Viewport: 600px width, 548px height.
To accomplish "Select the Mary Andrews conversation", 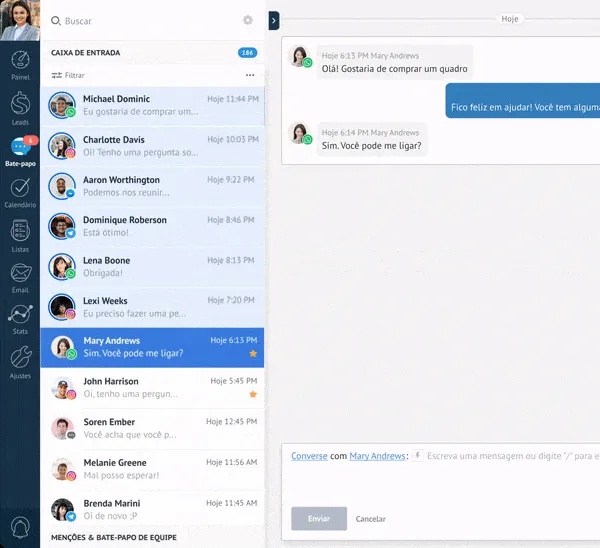I will (x=152, y=347).
